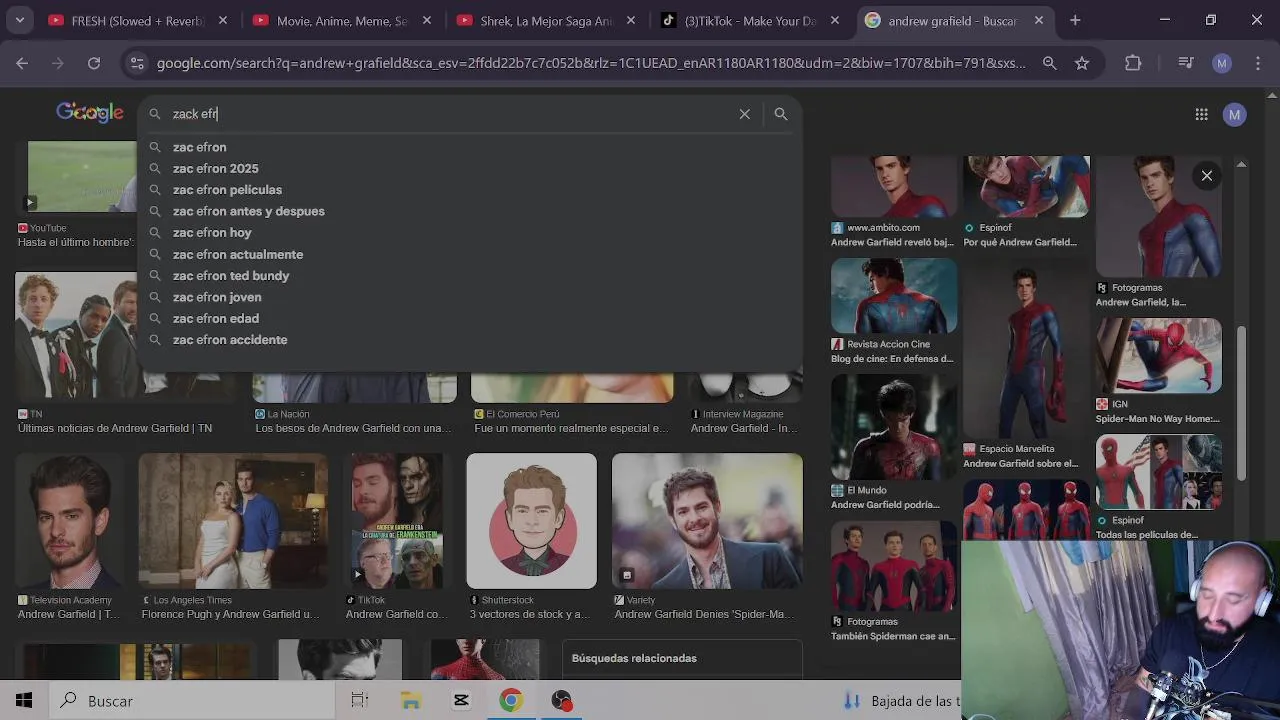Select suggestion zac efron
This screenshot has height=720, width=1280.
pos(469,147)
